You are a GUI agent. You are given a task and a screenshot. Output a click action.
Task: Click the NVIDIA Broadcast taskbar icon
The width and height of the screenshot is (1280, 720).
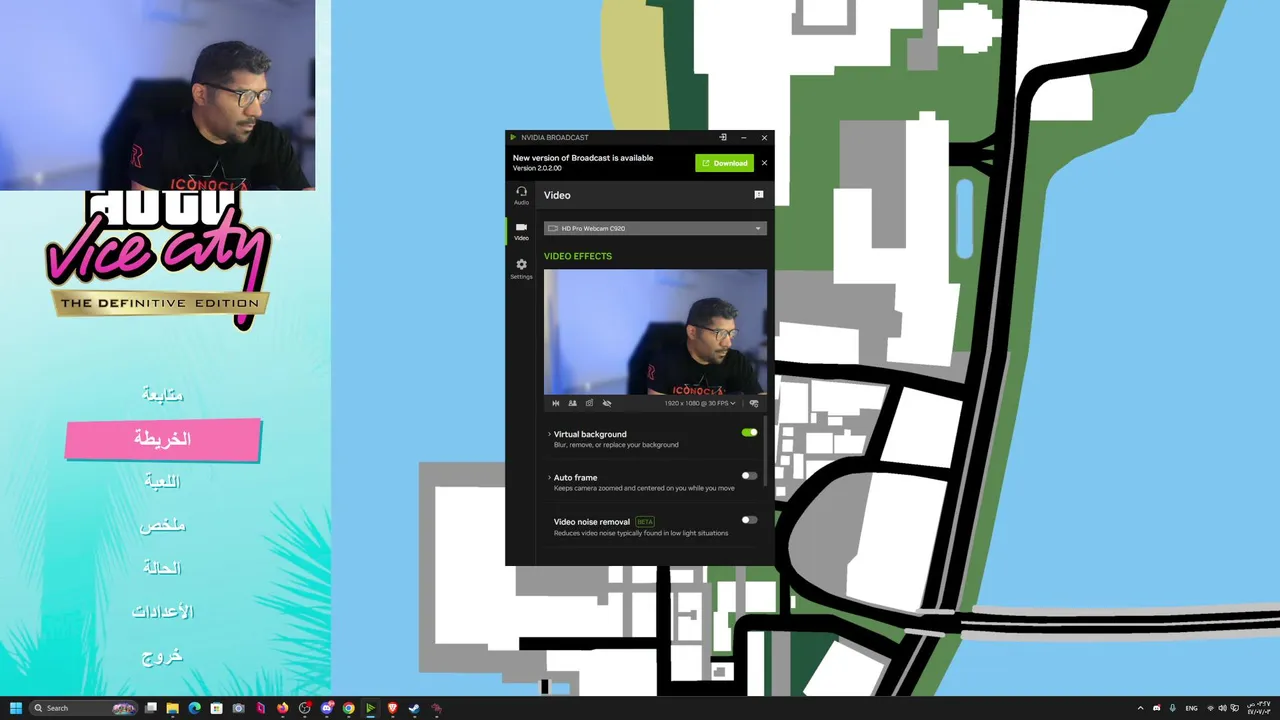370,708
